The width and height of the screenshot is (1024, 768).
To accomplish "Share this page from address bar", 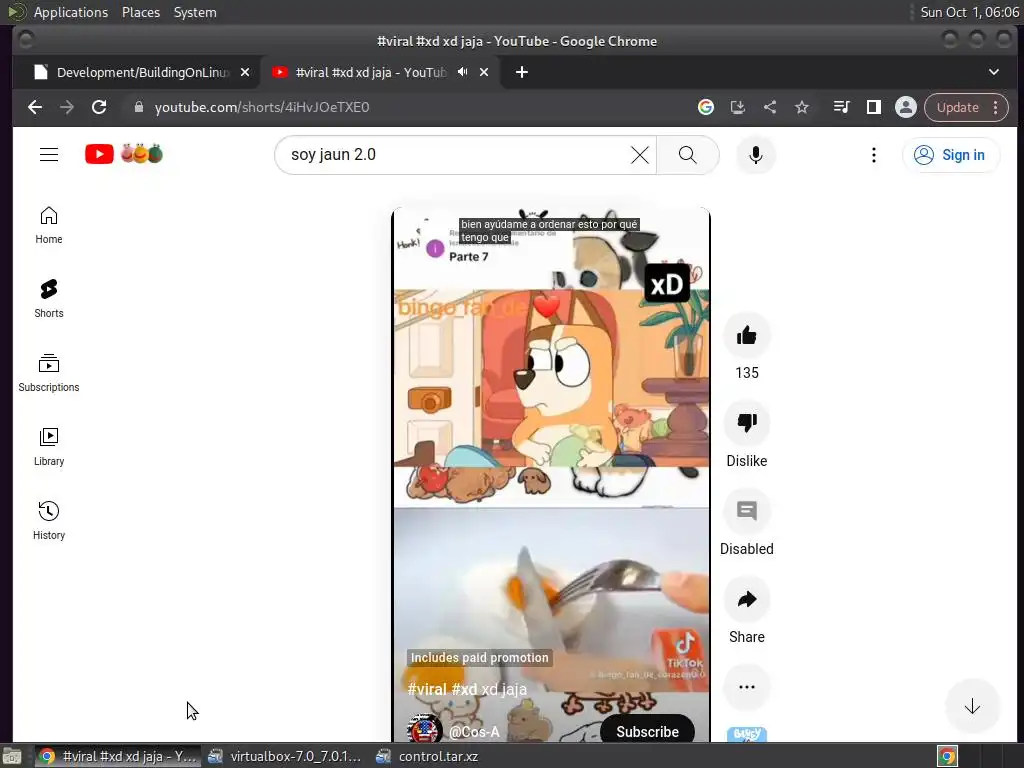I will 770,107.
